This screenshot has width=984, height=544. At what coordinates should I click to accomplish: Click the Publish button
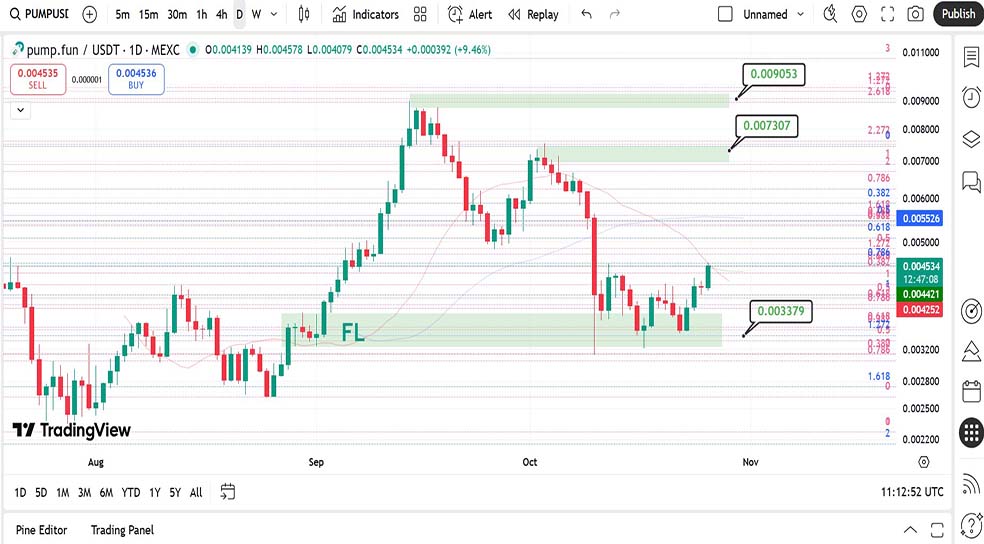[957, 14]
